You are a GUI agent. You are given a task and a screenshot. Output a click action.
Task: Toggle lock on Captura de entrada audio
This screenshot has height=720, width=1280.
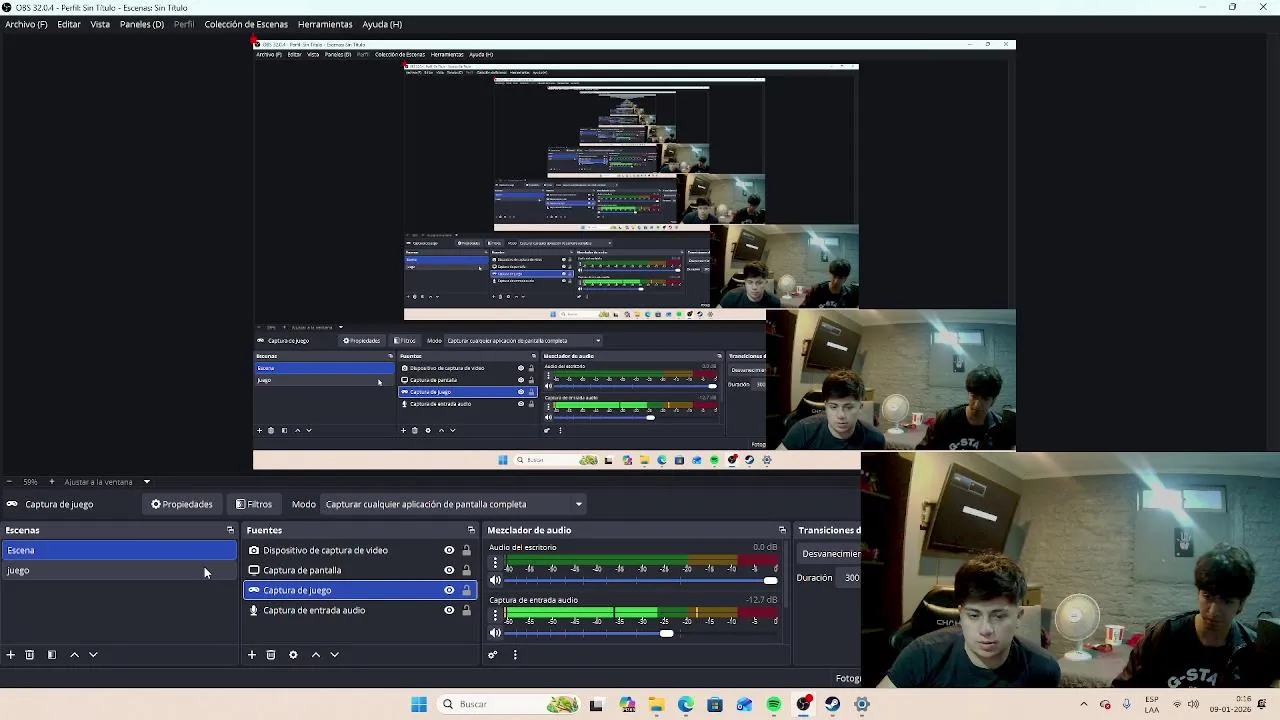click(466, 610)
